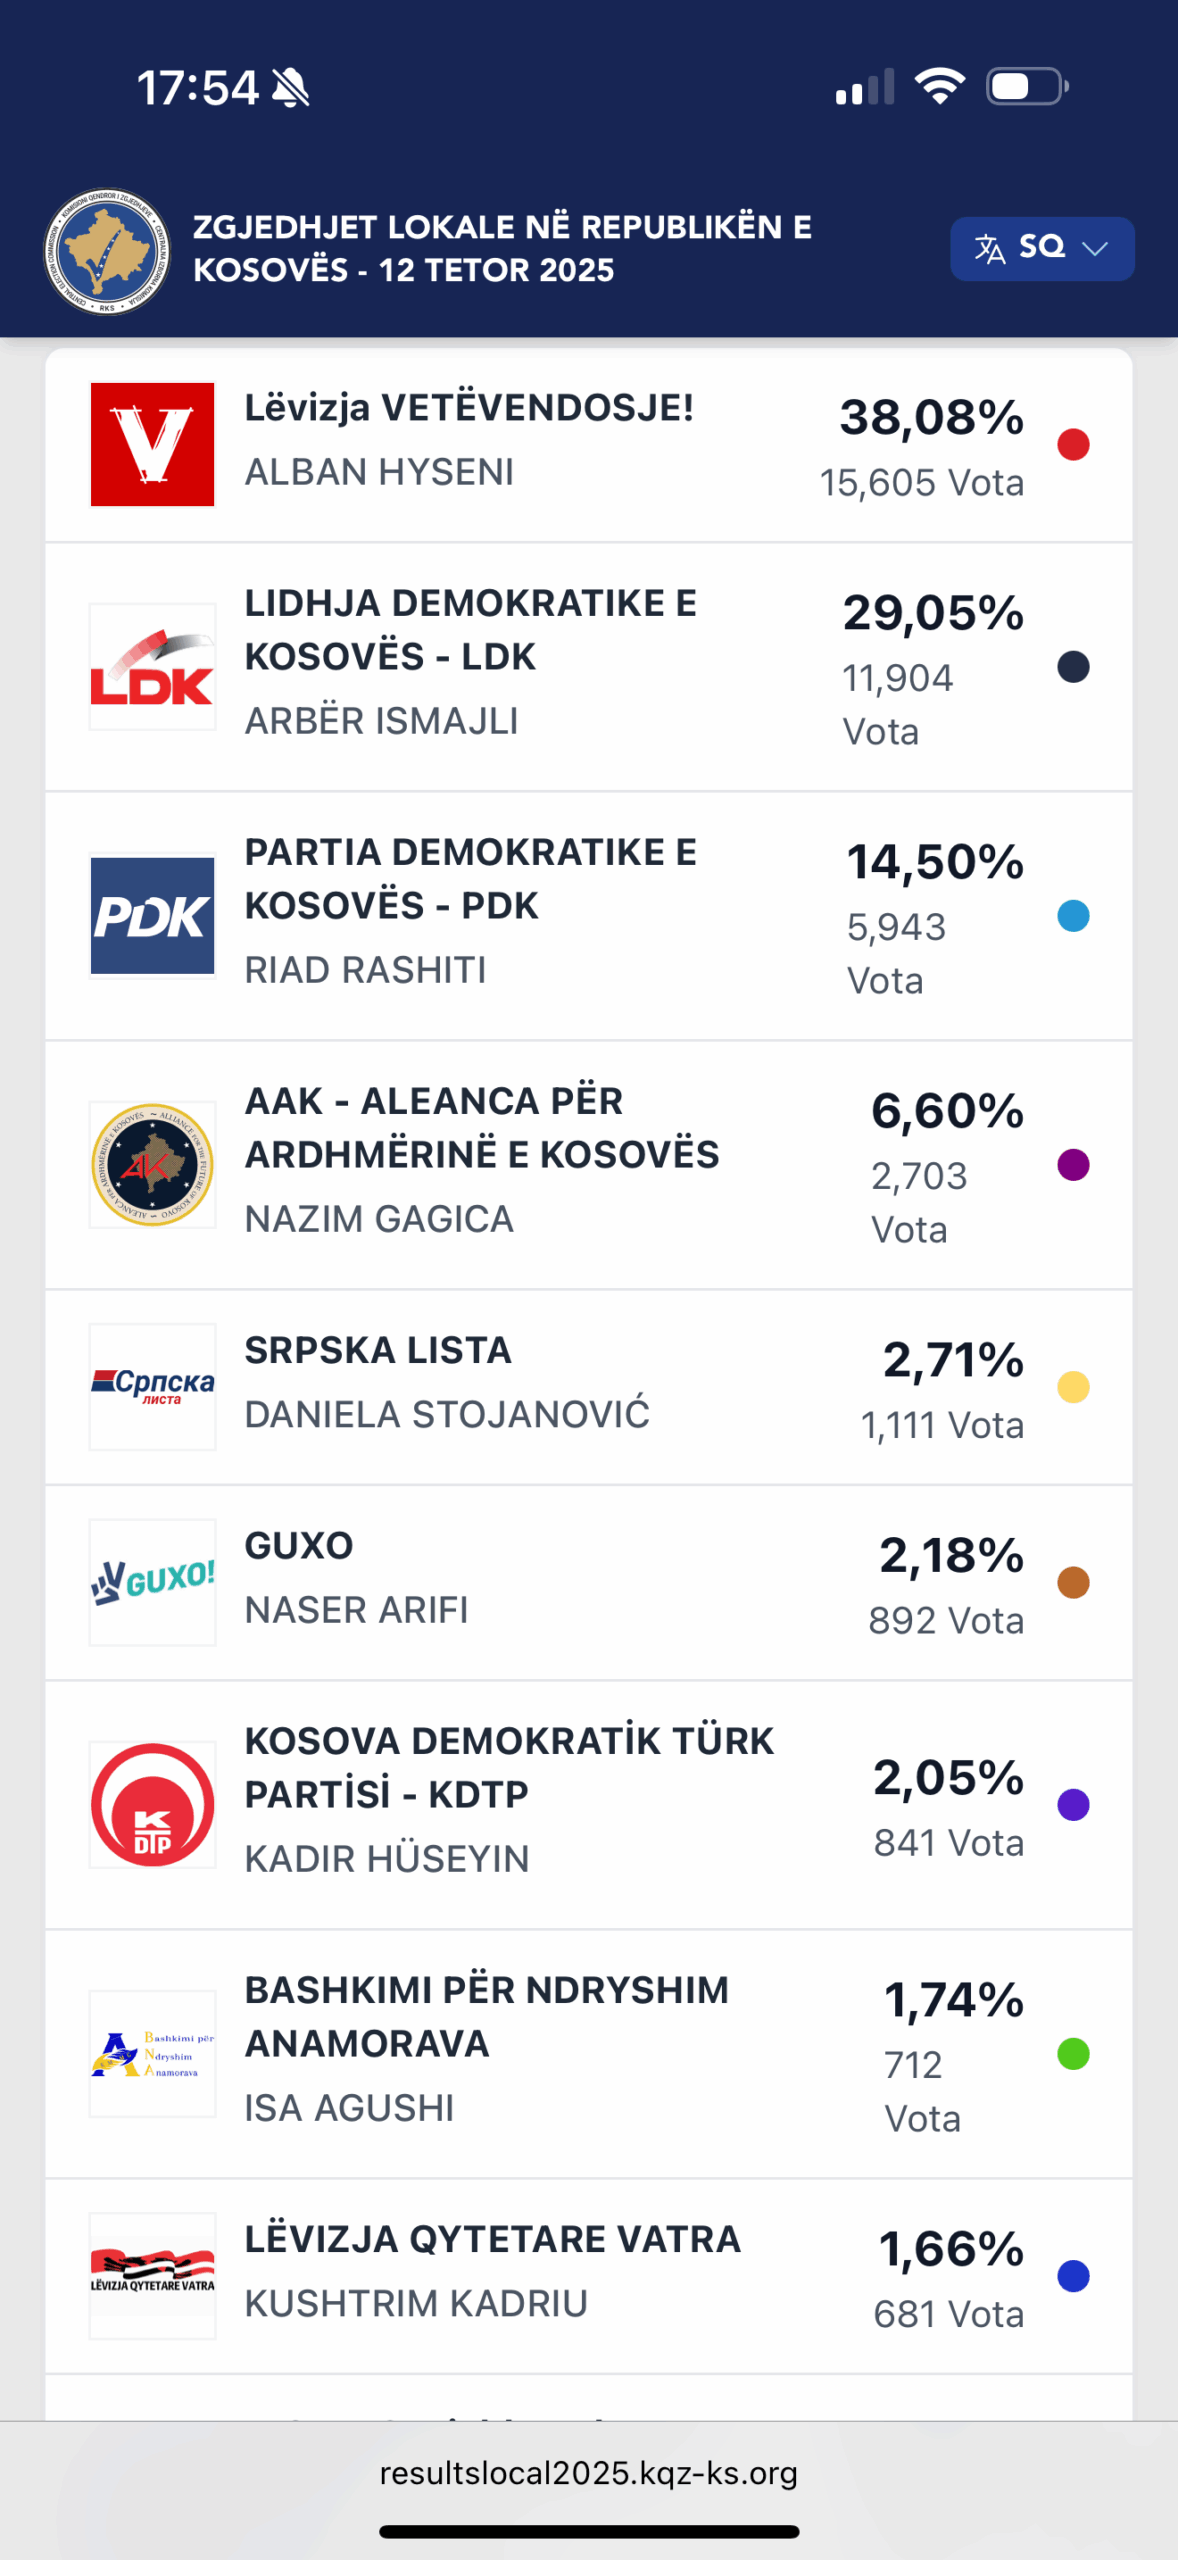Open the SQ language dropdown
This screenshot has height=2560, width=1178.
pyautogui.click(x=1042, y=248)
